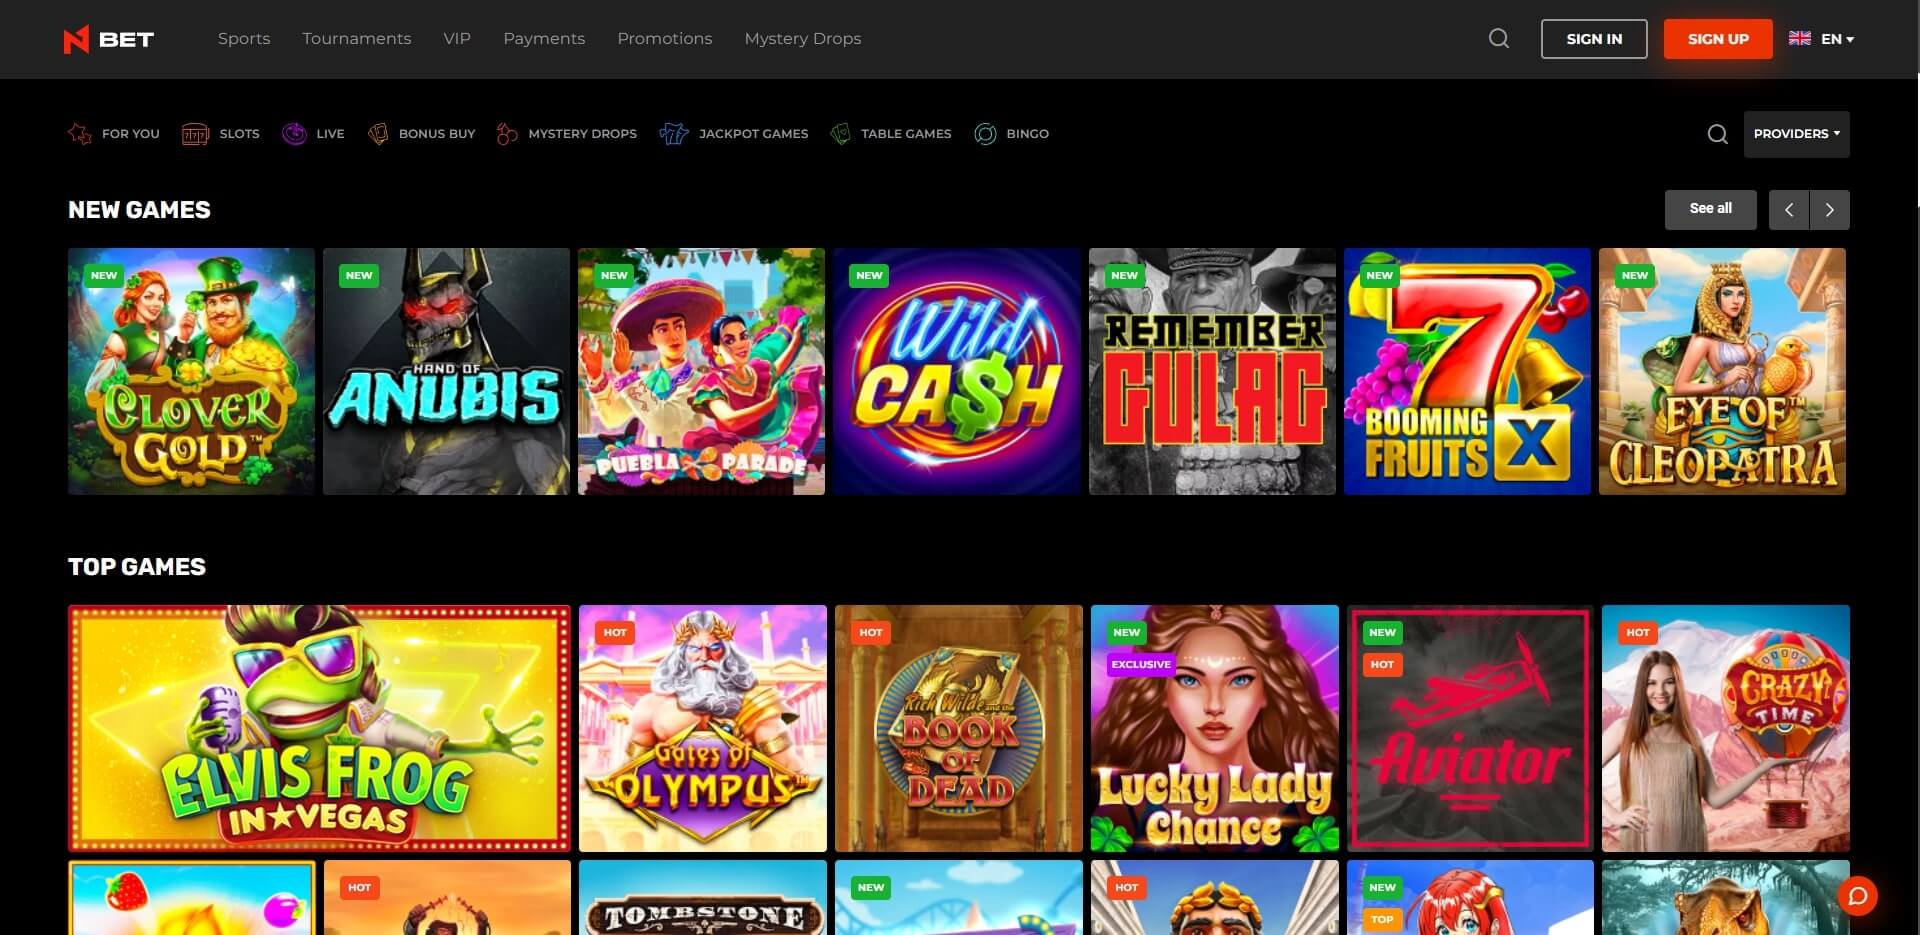1920x935 pixels.
Task: Open the live chat bubble
Action: coord(1858,897)
